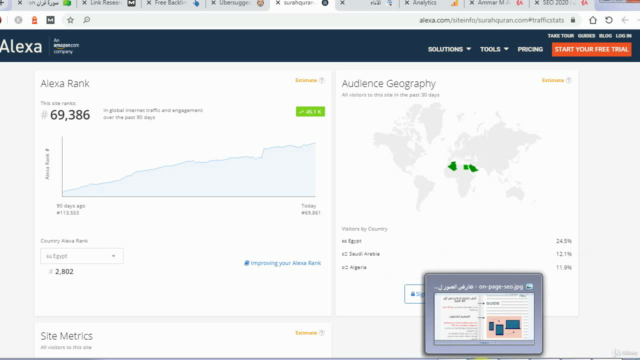The width and height of the screenshot is (640, 360).
Task: Close the SEO 2020 tab
Action: point(536,3)
